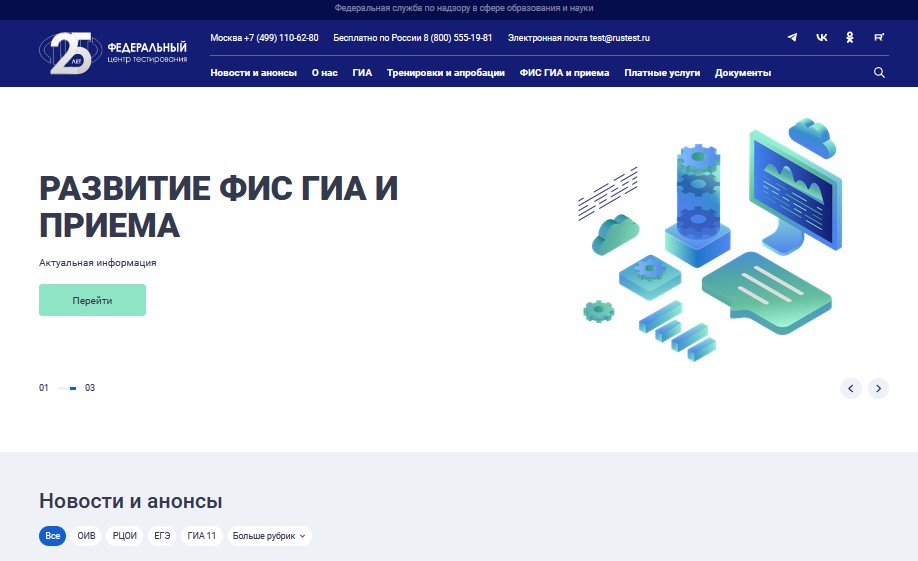
Task: Select the ГИА 11 news filter
Action: click(x=201, y=536)
